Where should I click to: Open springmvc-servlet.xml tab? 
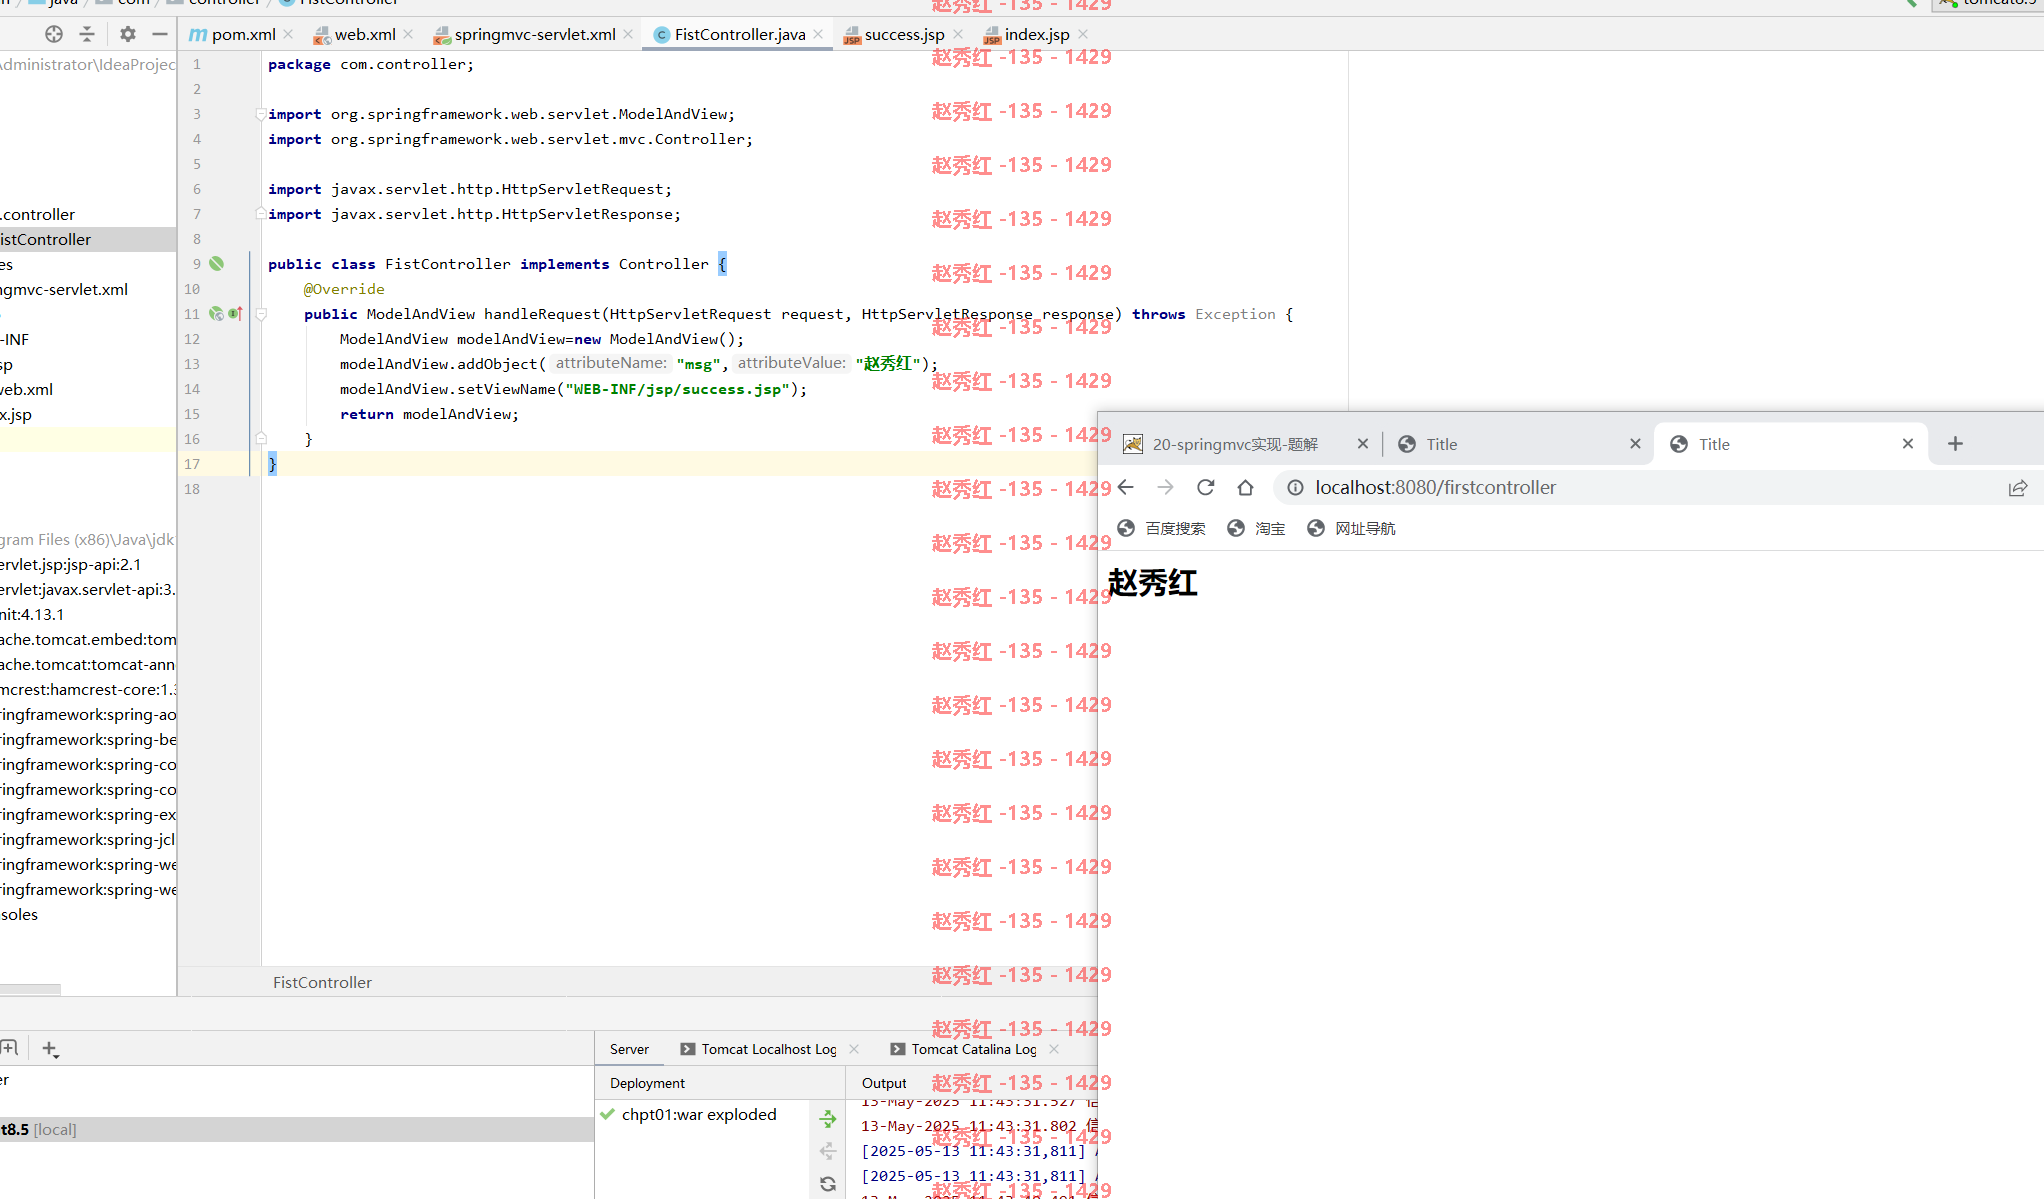pyautogui.click(x=525, y=34)
